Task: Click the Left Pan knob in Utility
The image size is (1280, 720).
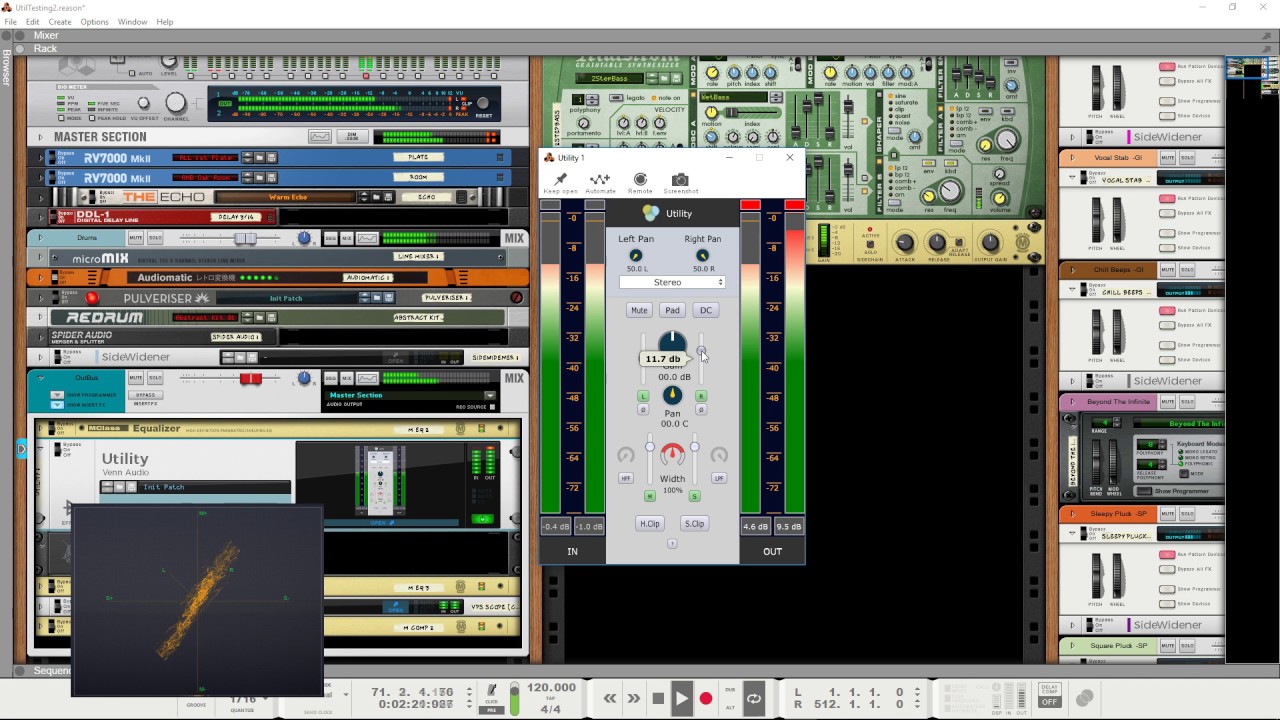Action: 636,256
